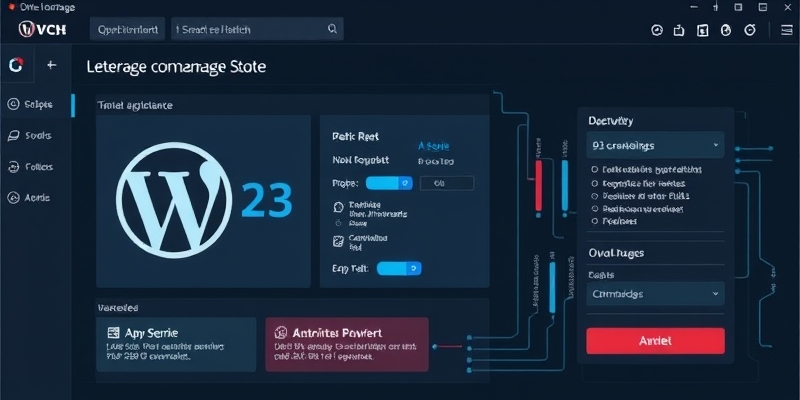Click the large WordPress logo thumbnail
Viewport: 800px width, 400px height.
point(173,200)
